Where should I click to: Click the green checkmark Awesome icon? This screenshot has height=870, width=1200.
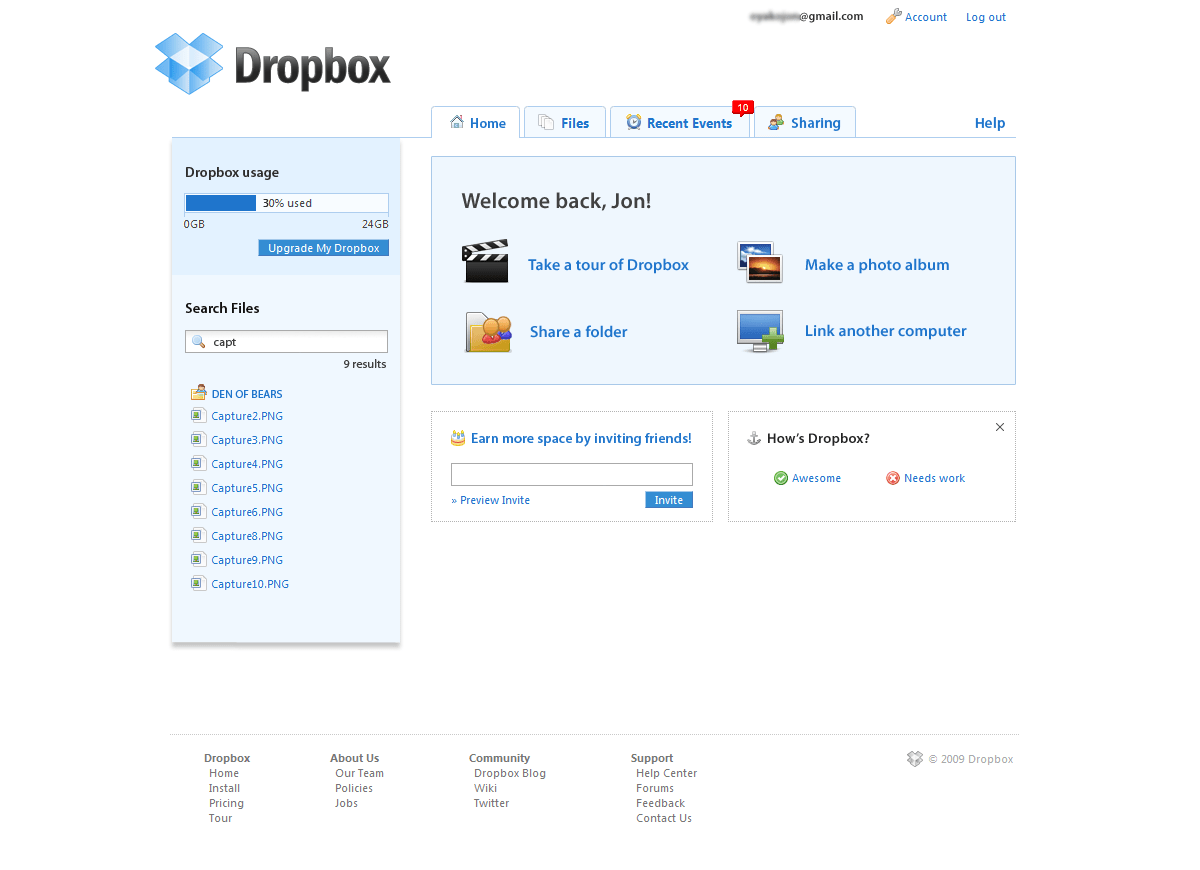(781, 478)
